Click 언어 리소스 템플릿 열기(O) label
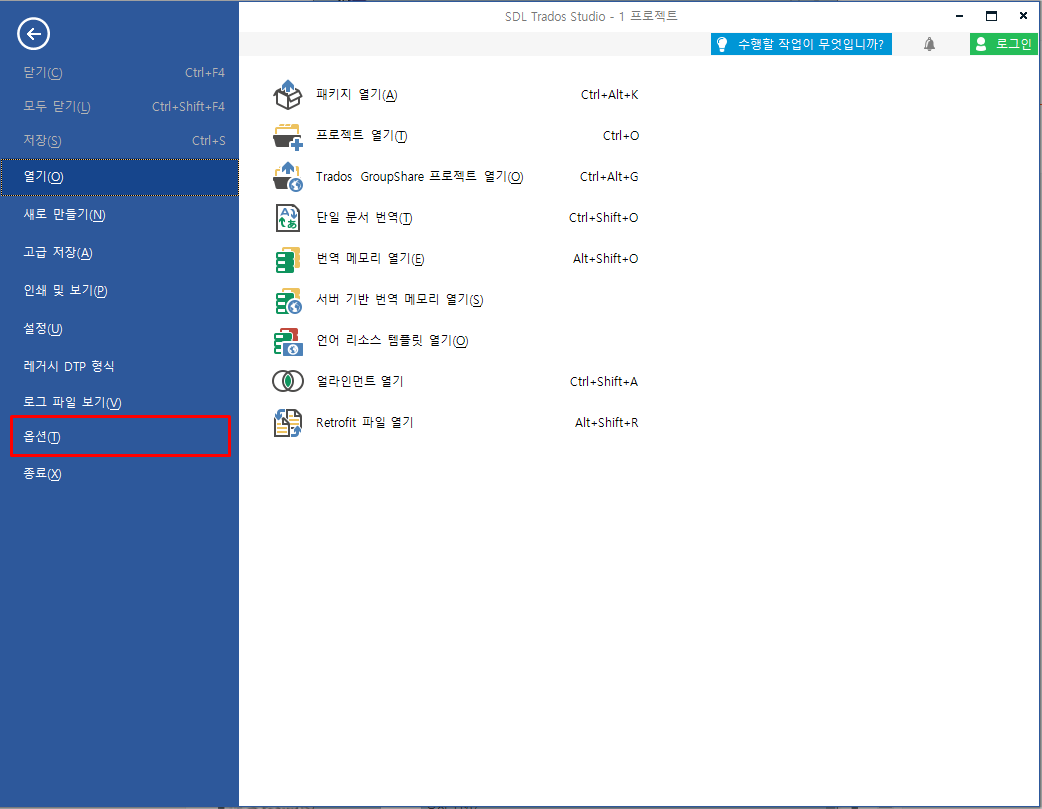Image resolution: width=1042 pixels, height=809 pixels. [x=392, y=341]
